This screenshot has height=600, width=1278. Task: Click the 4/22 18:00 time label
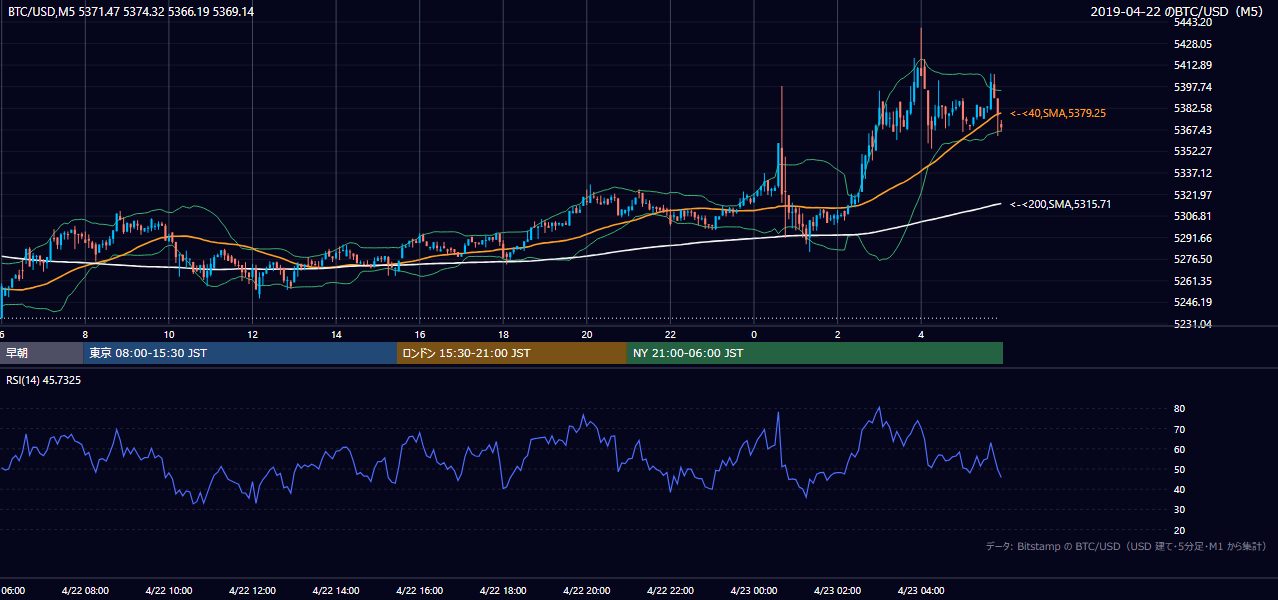(502, 591)
